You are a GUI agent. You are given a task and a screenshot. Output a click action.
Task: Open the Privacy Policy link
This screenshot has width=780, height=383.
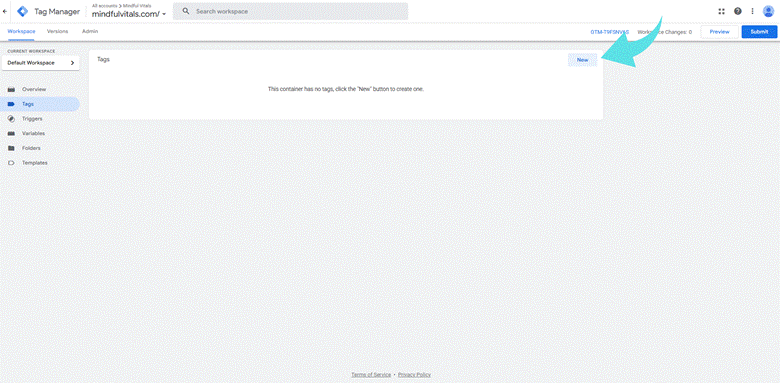414,375
